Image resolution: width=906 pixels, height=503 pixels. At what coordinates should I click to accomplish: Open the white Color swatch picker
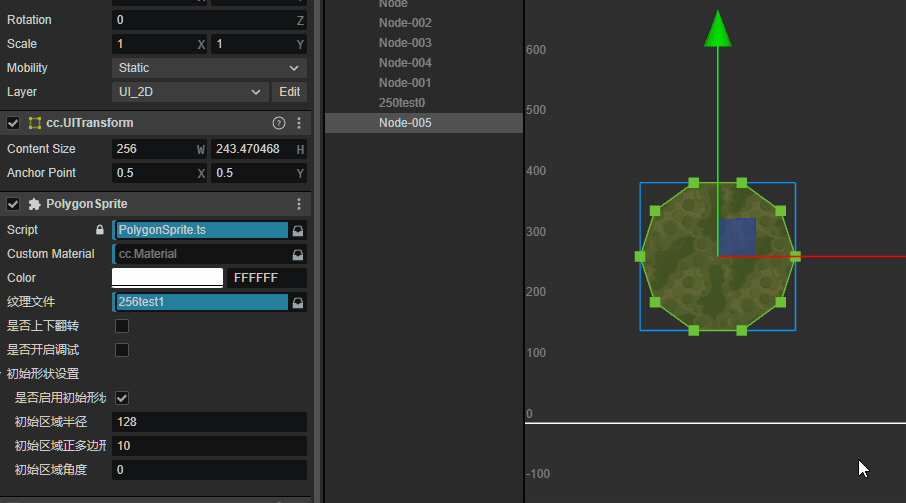[x=167, y=278]
